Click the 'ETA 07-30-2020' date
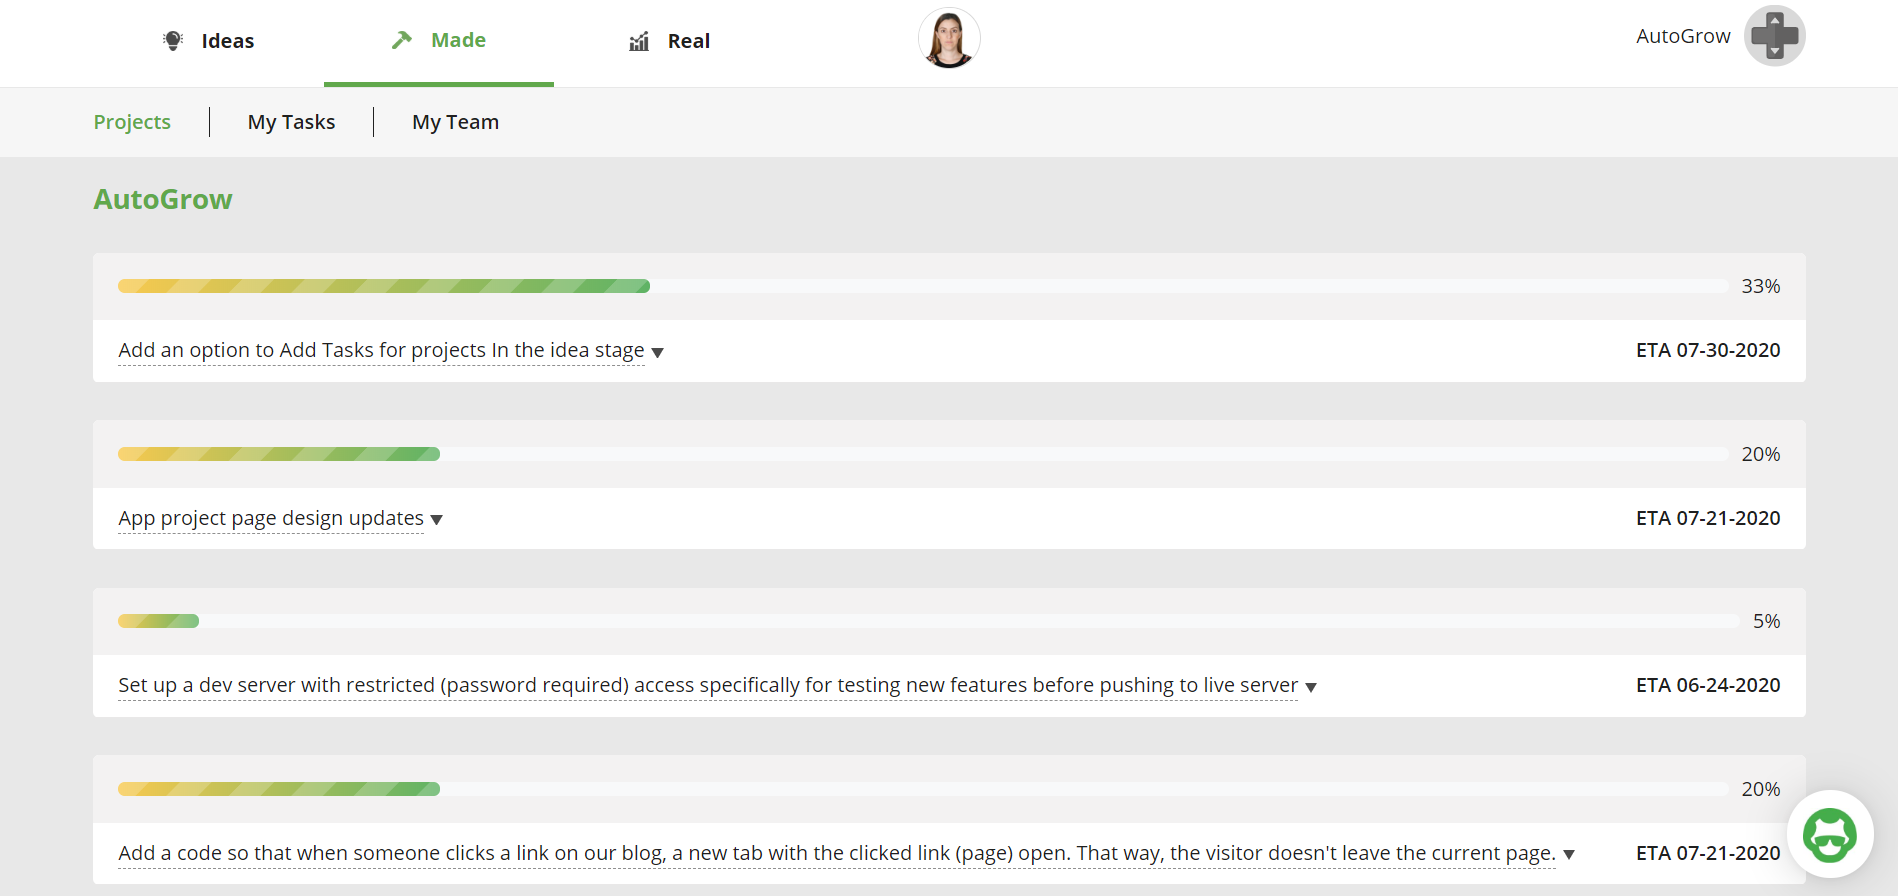 pyautogui.click(x=1708, y=350)
